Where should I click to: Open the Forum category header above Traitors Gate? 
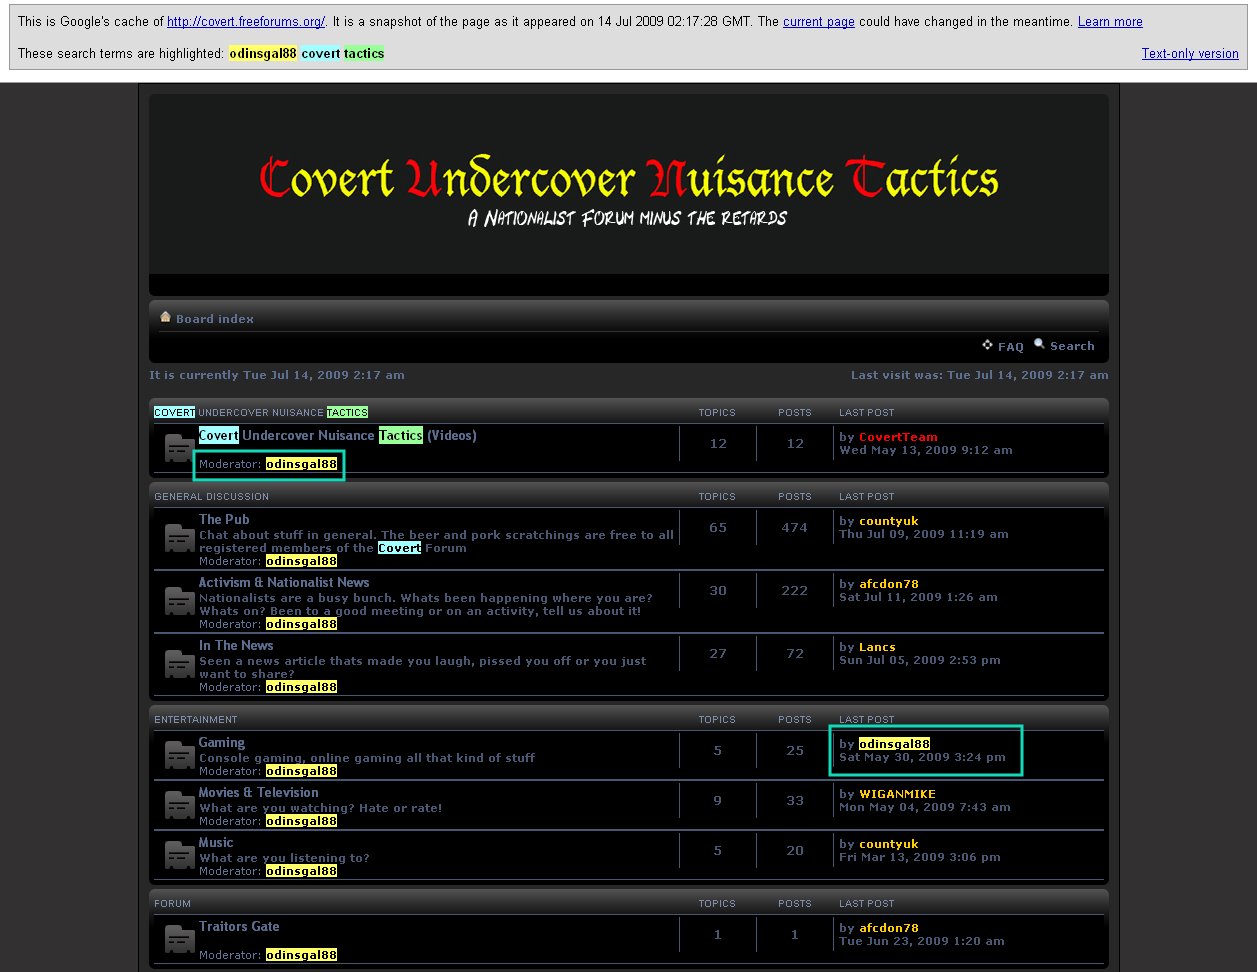[x=173, y=903]
